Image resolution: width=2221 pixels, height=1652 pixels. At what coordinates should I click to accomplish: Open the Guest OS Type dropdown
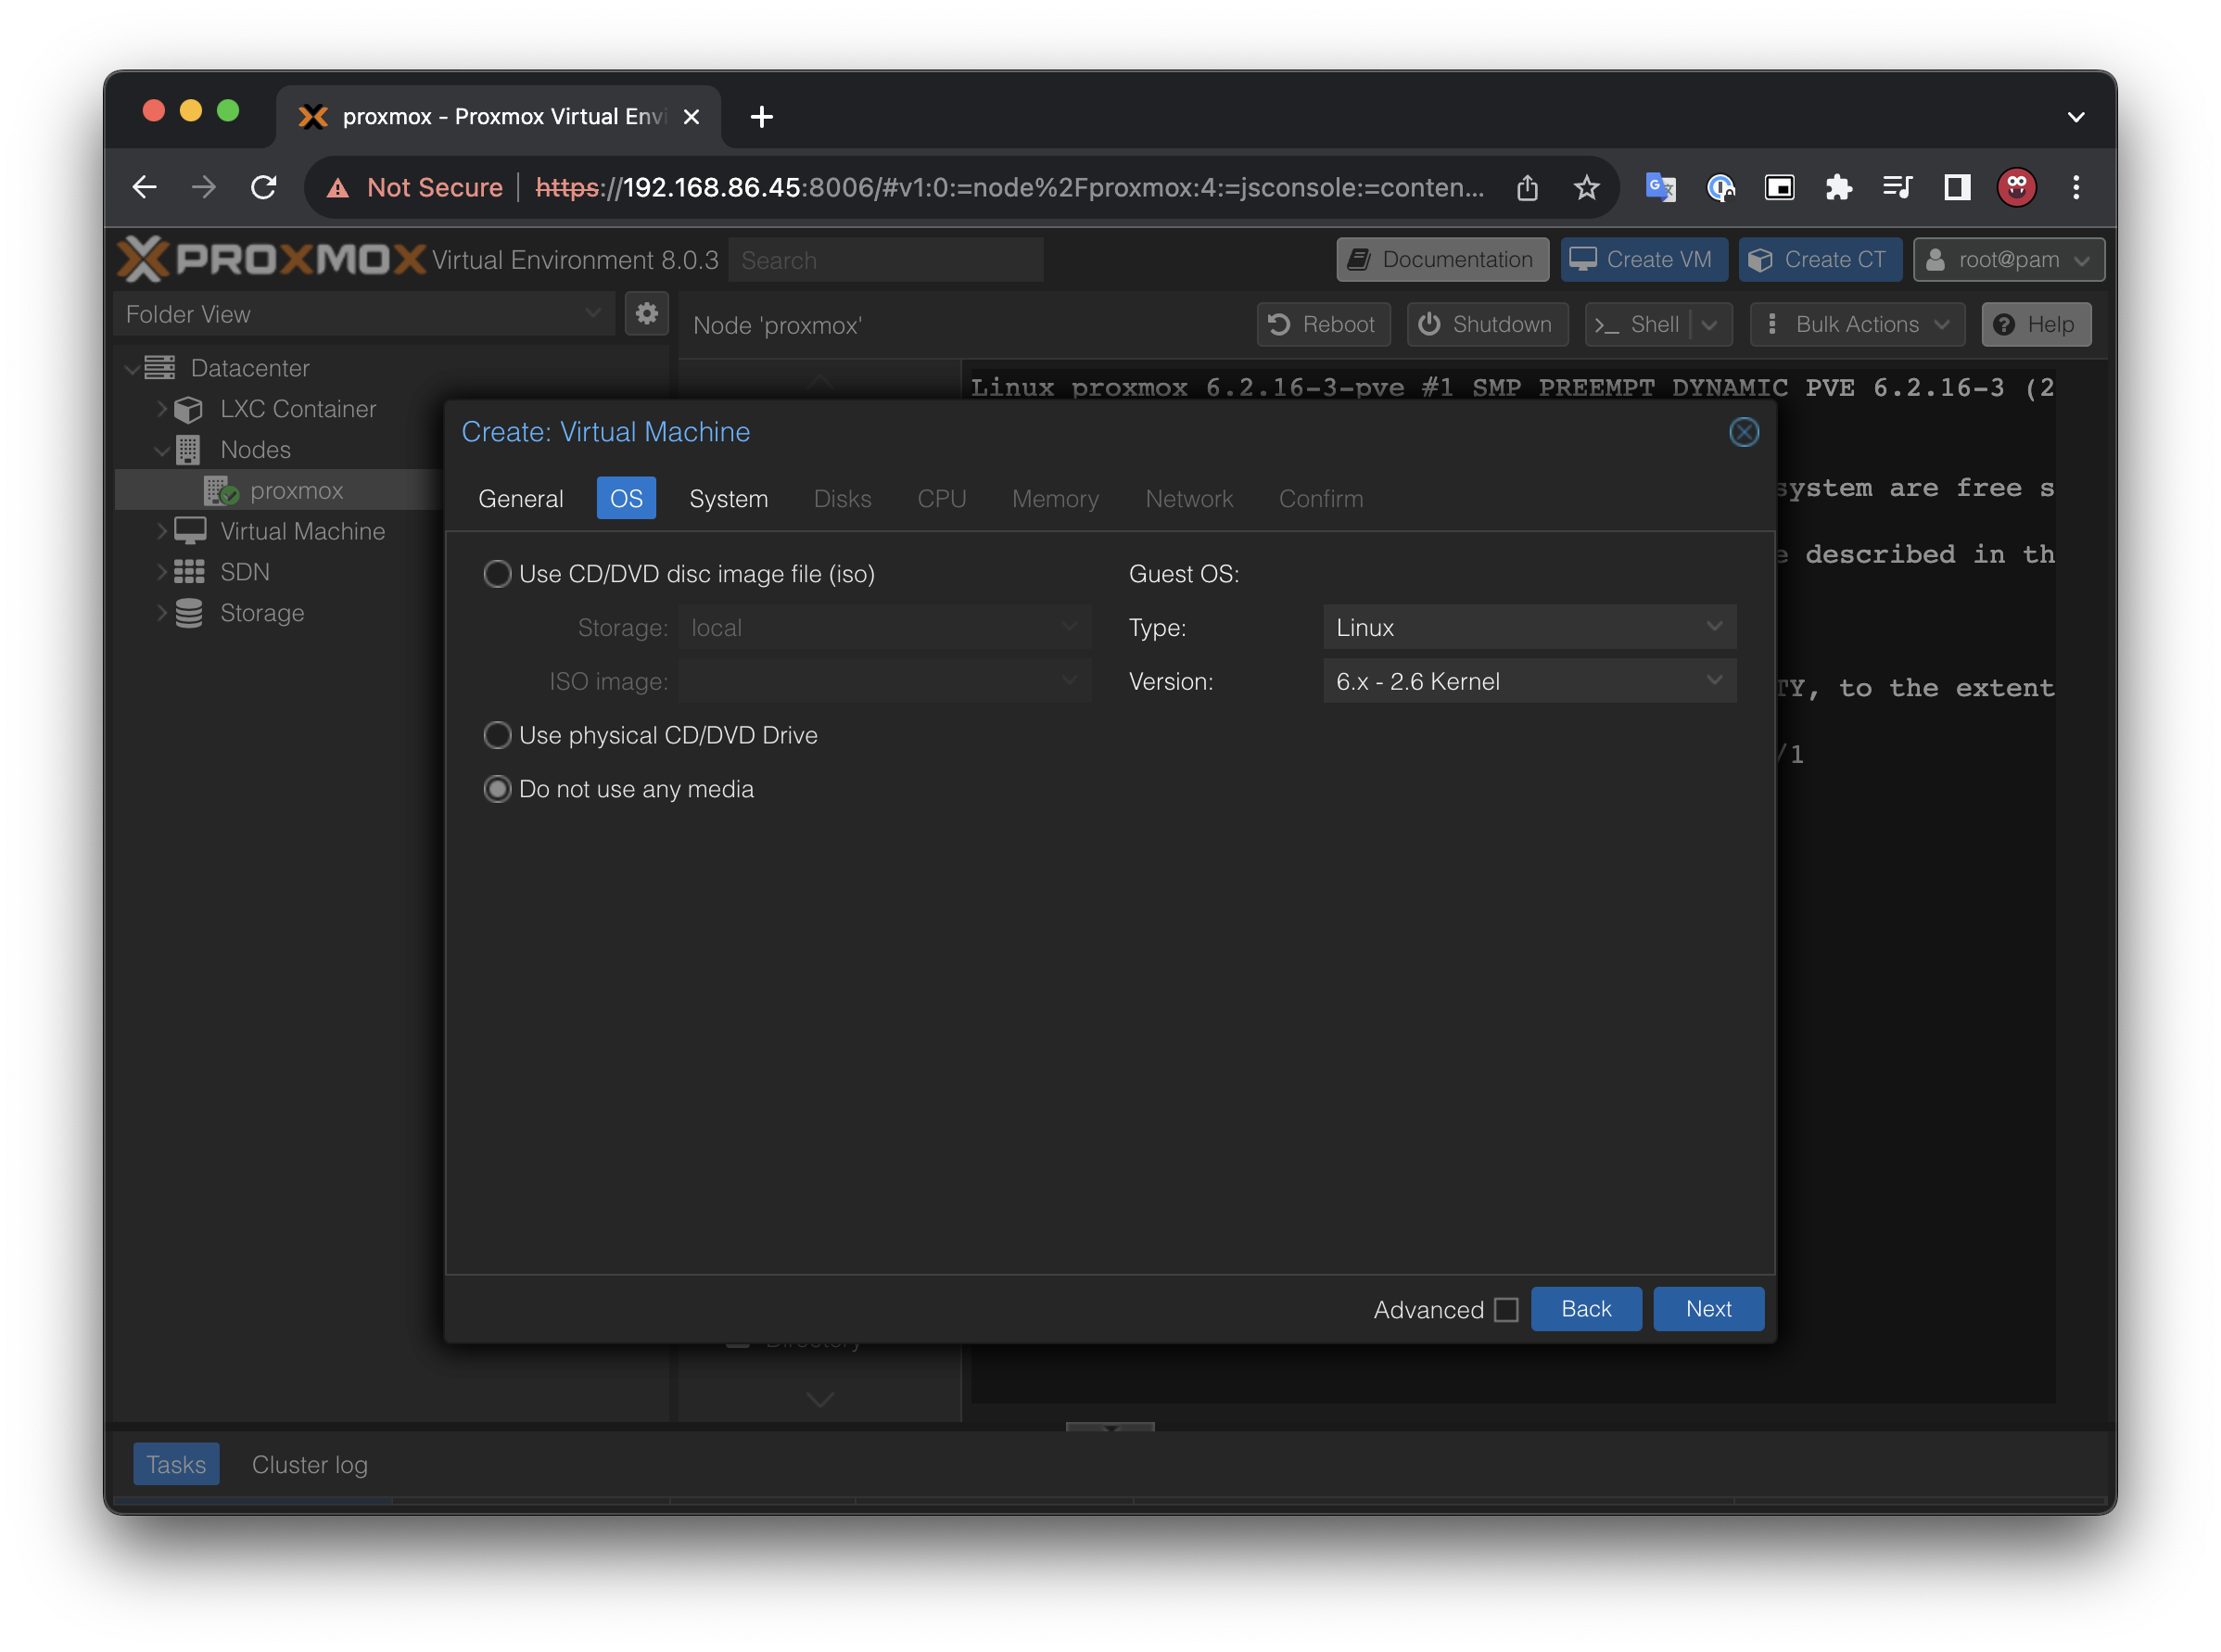(x=1528, y=627)
